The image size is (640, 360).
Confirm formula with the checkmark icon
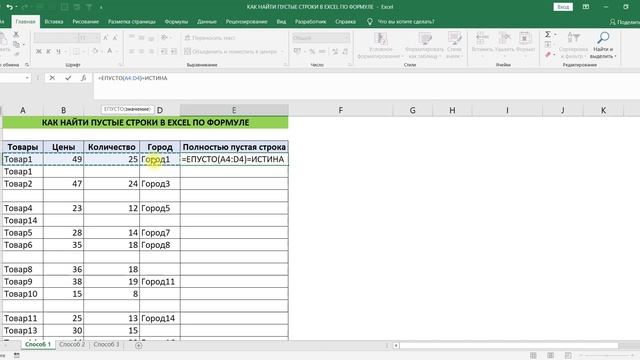tap(68, 78)
